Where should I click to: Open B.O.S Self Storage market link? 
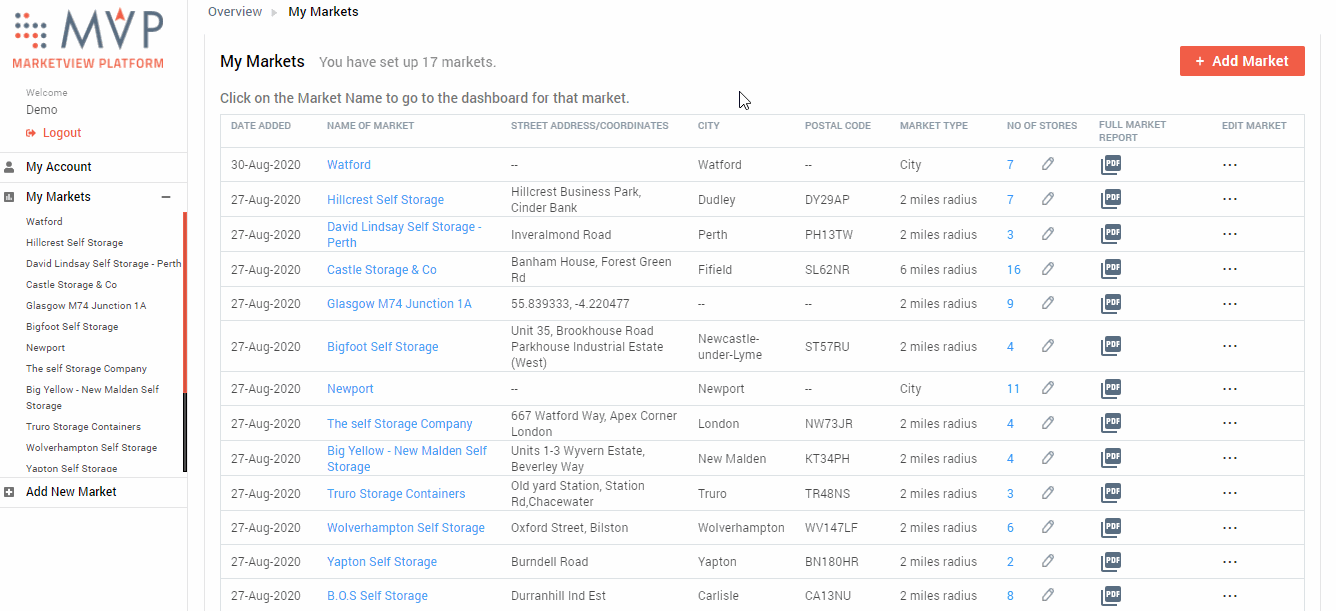click(x=377, y=596)
